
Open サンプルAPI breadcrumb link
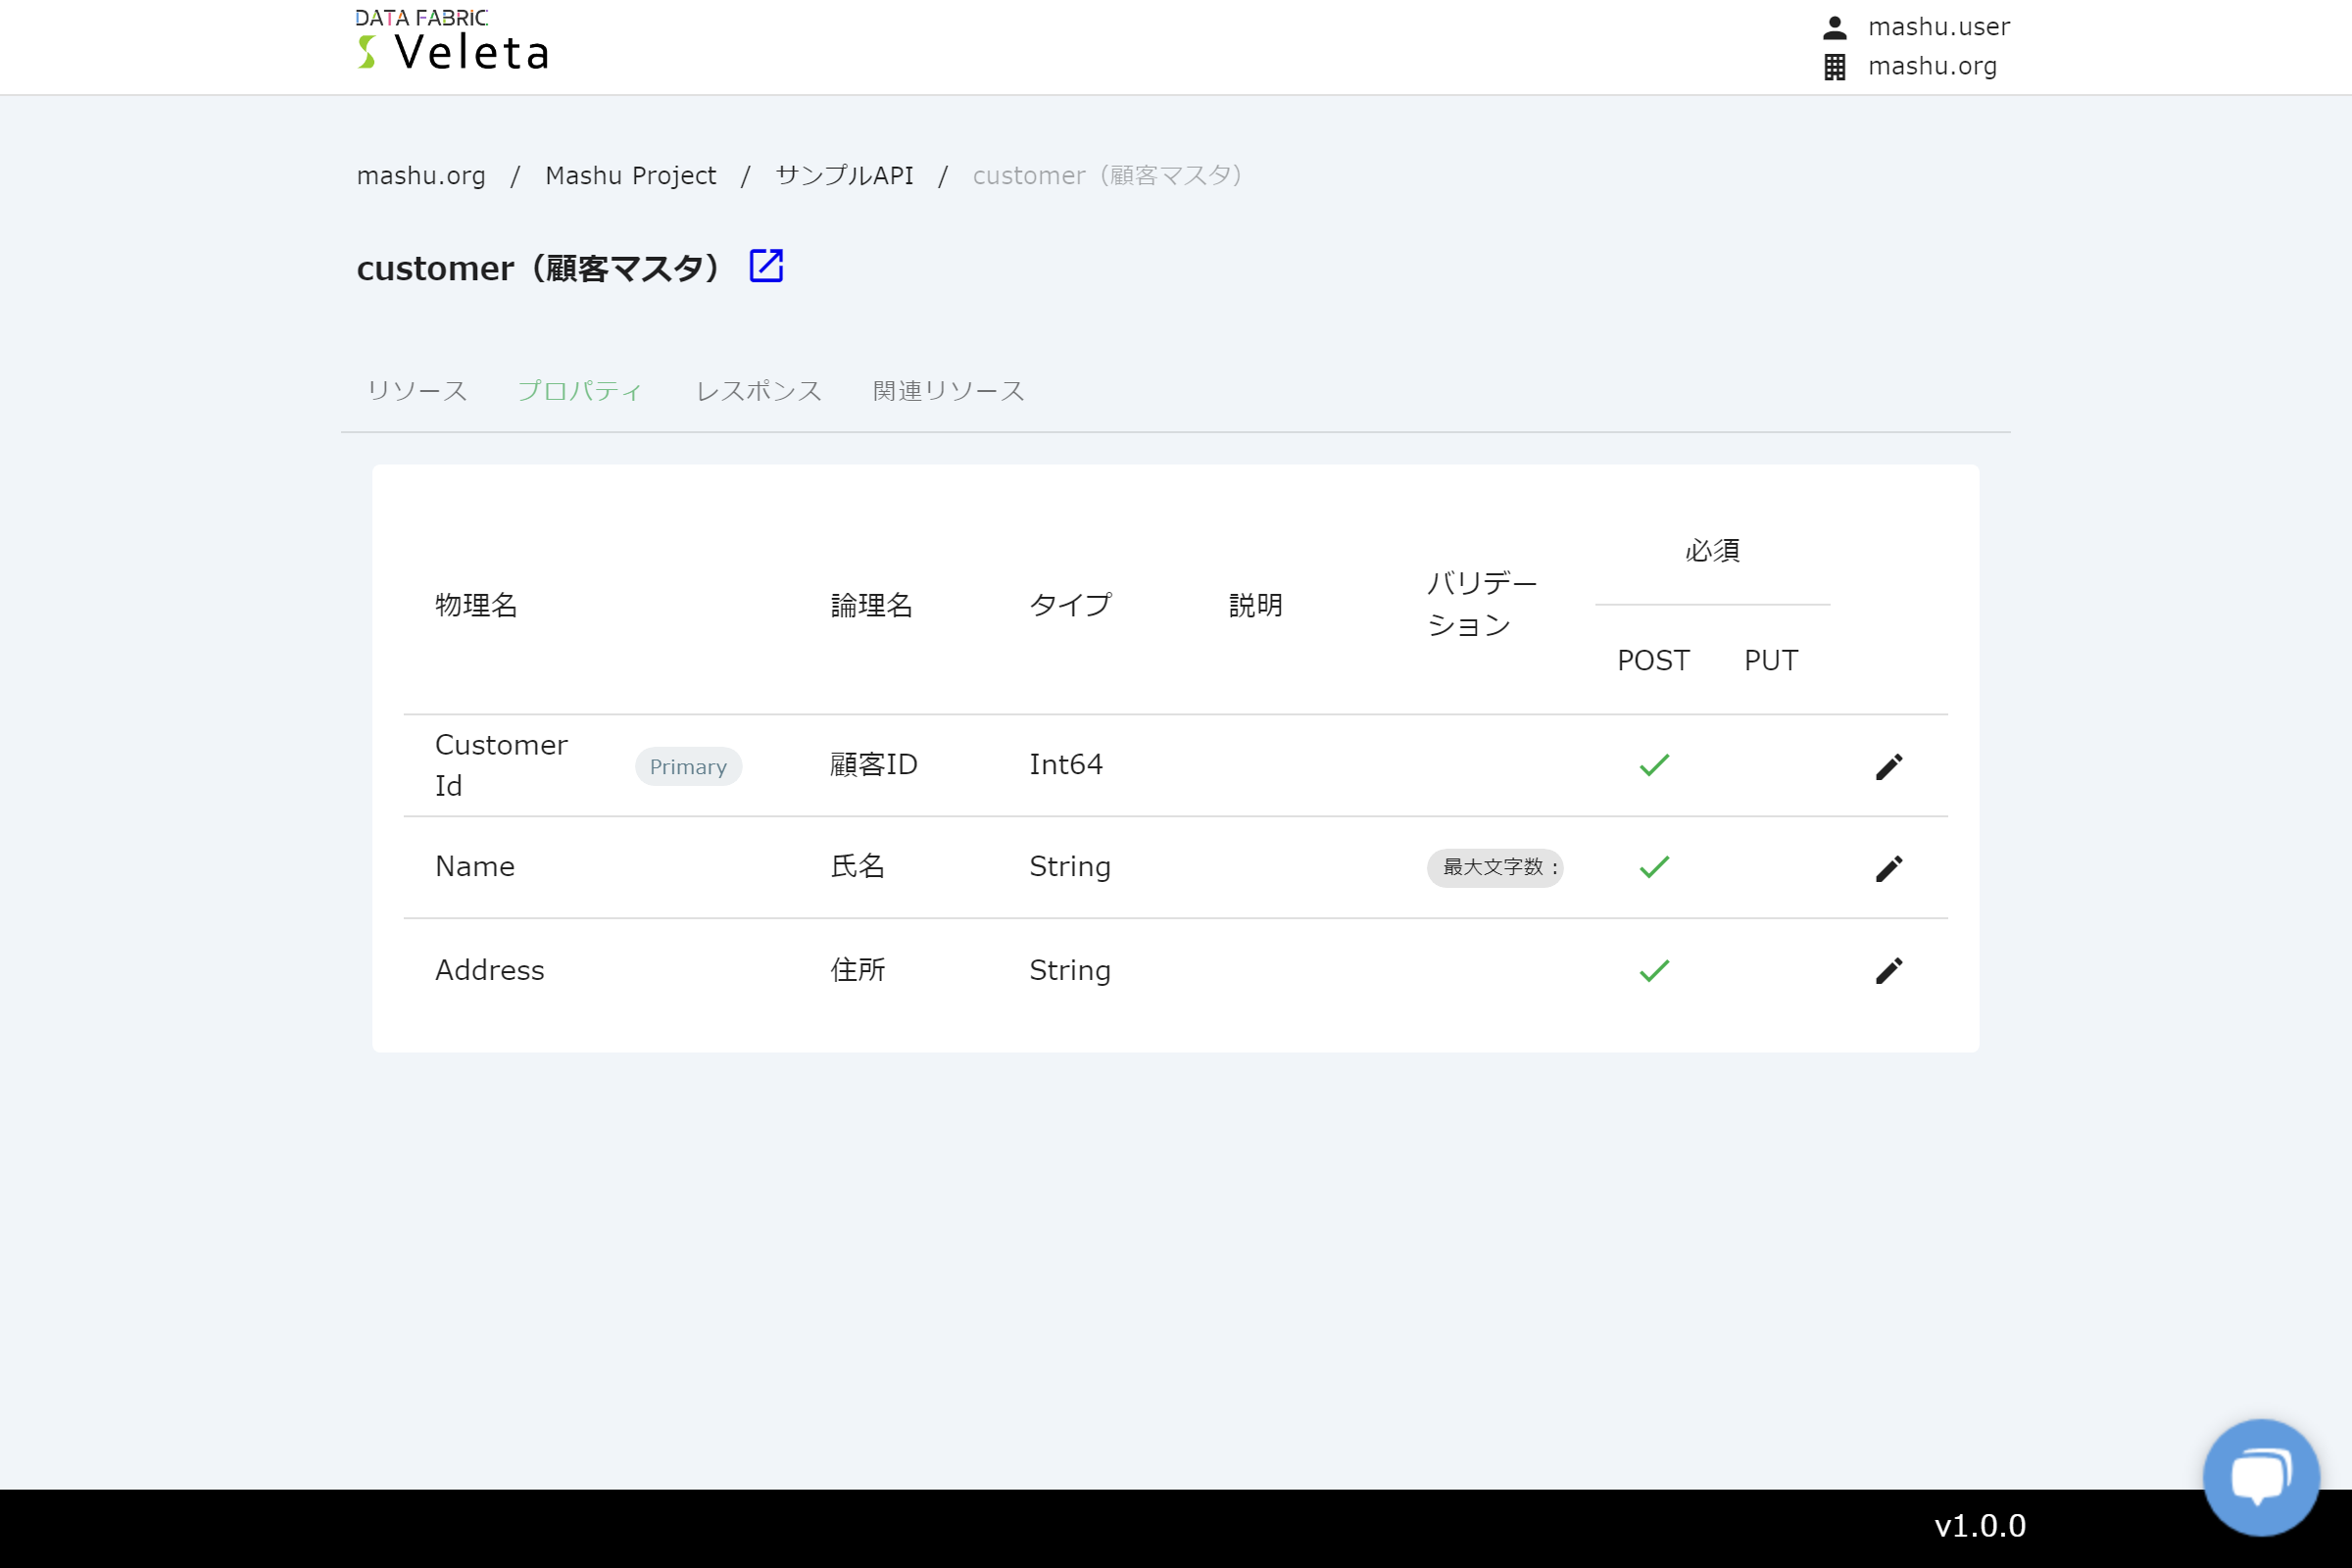click(x=844, y=176)
